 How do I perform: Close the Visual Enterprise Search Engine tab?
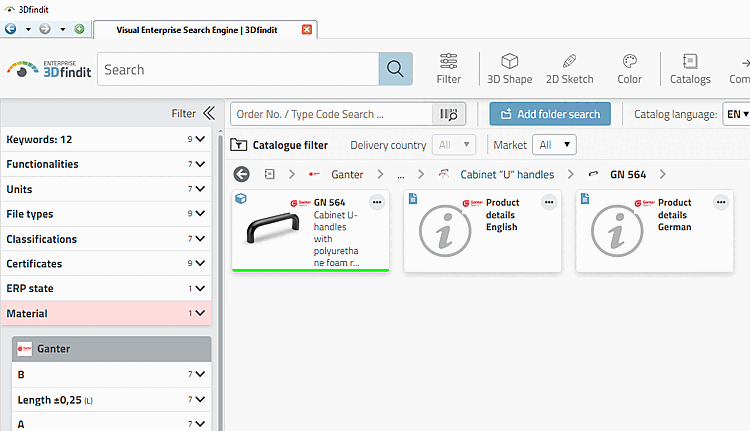[x=307, y=30]
